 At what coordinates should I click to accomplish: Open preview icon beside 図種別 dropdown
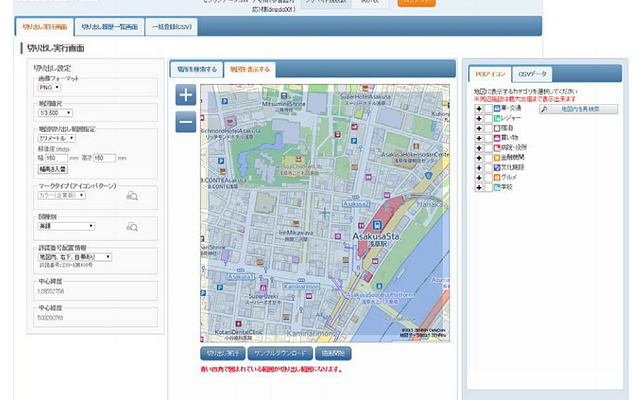pyautogui.click(x=132, y=227)
